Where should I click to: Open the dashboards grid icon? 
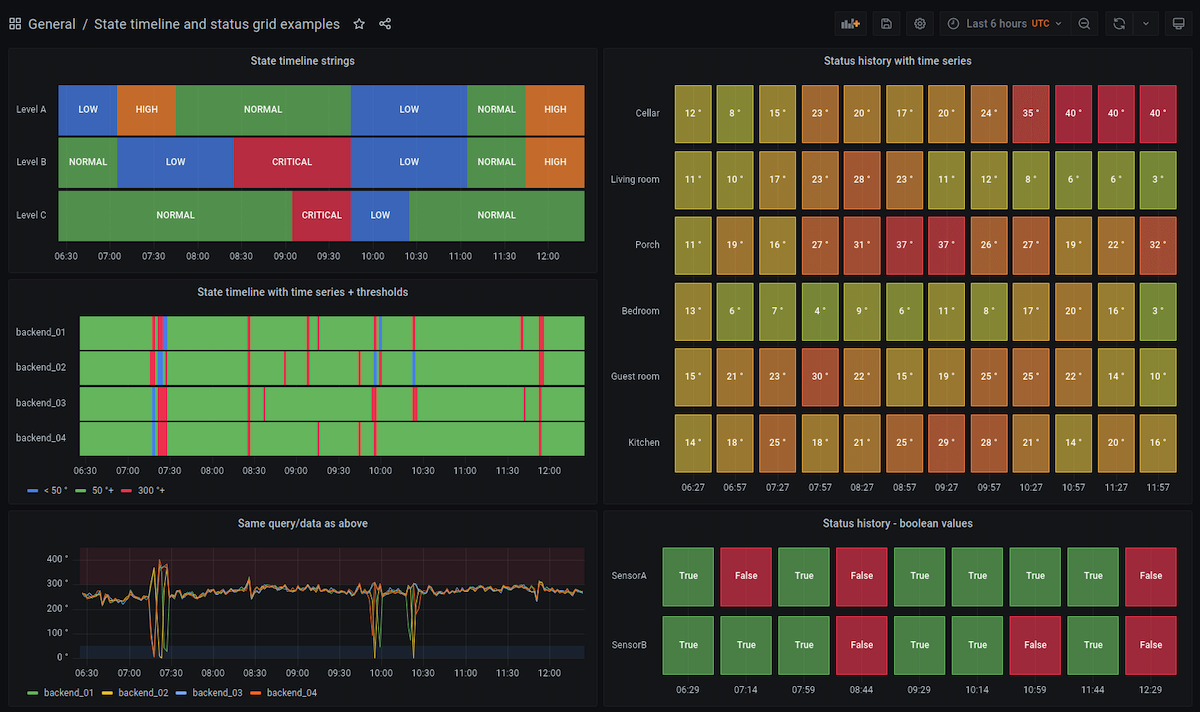14,22
